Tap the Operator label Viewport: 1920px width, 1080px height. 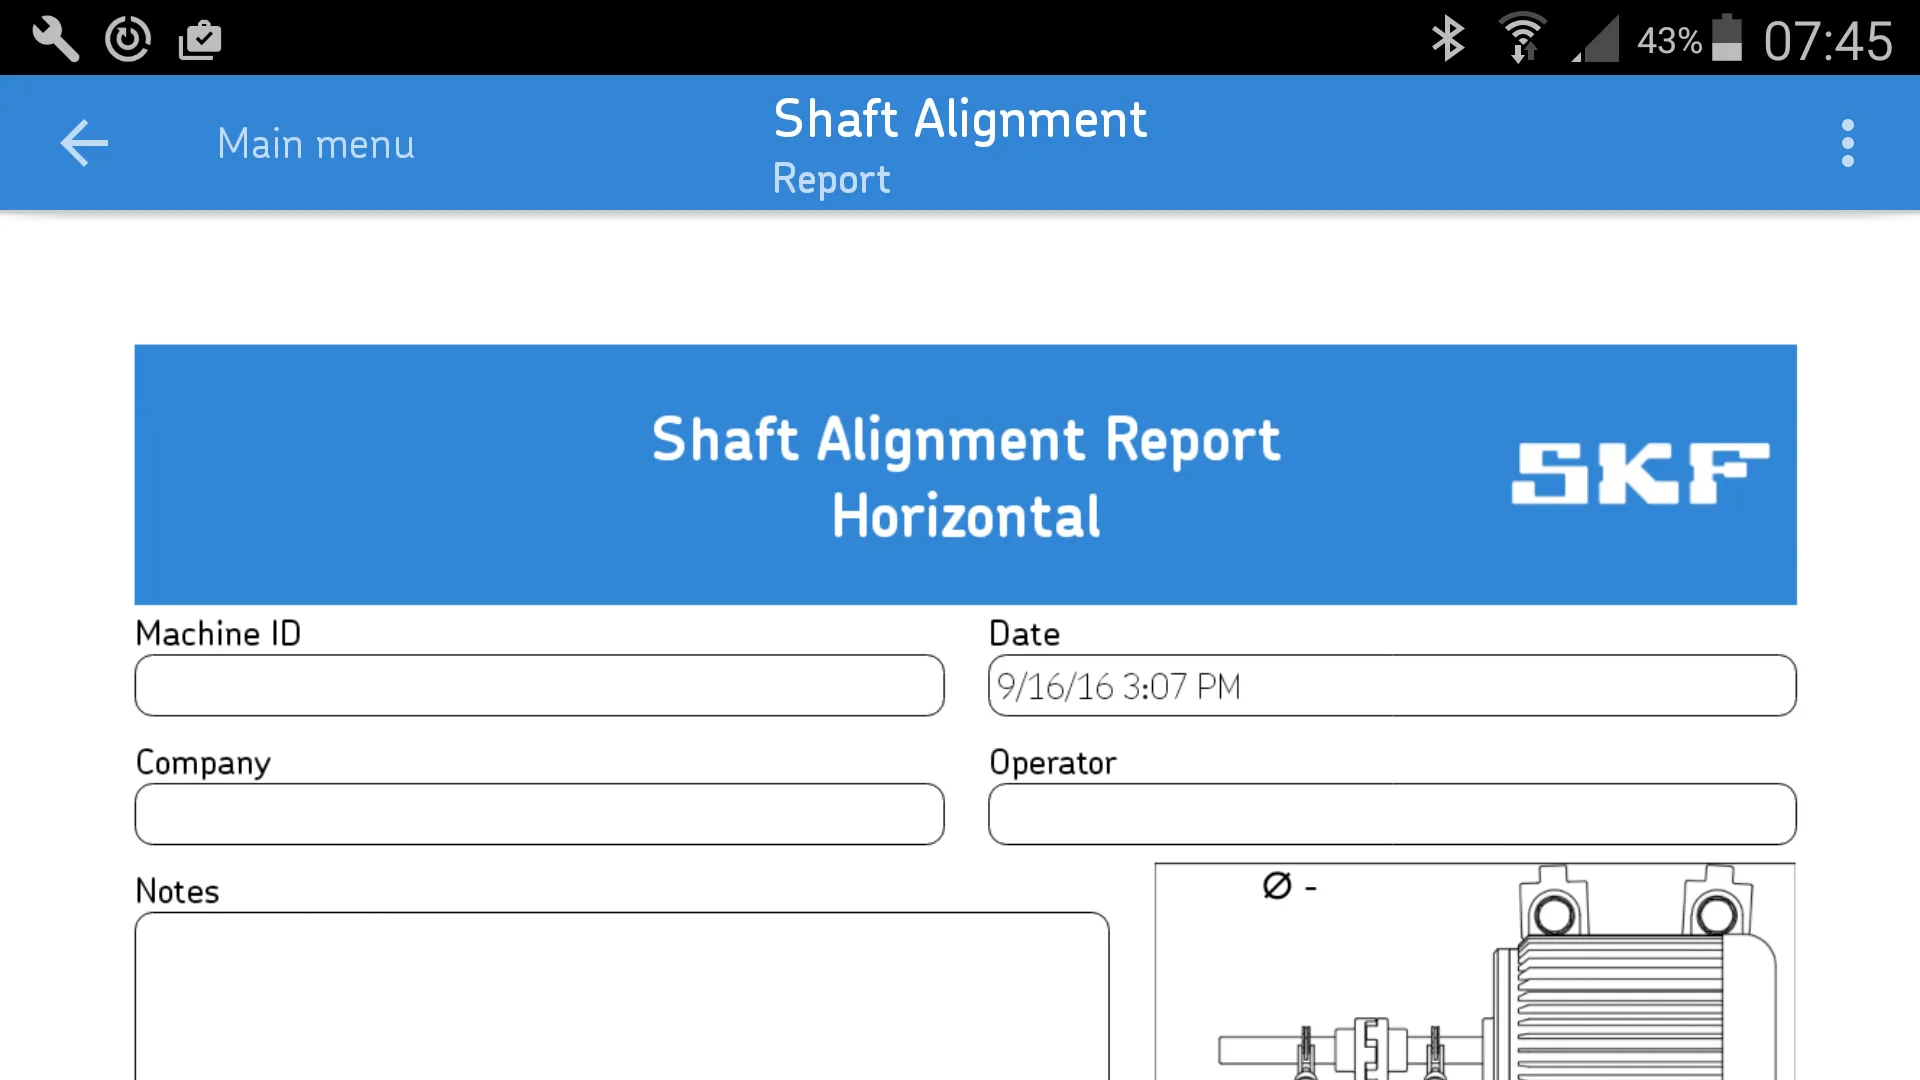click(1052, 763)
